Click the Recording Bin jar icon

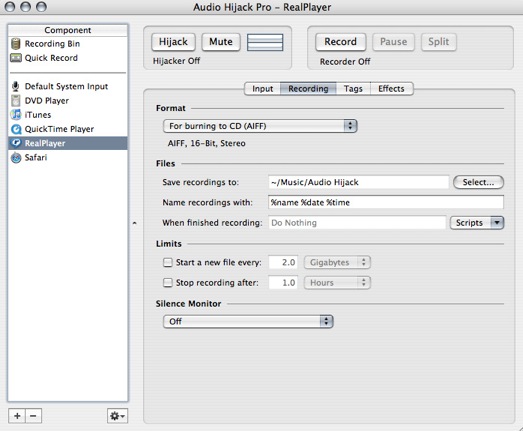[x=16, y=44]
